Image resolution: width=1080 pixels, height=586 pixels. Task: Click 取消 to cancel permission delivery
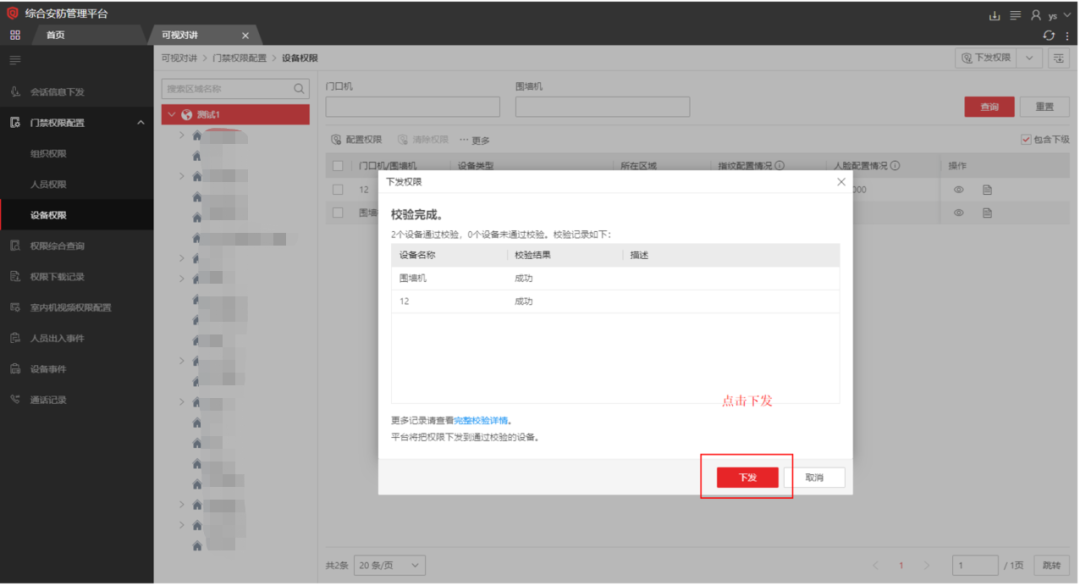tap(814, 478)
